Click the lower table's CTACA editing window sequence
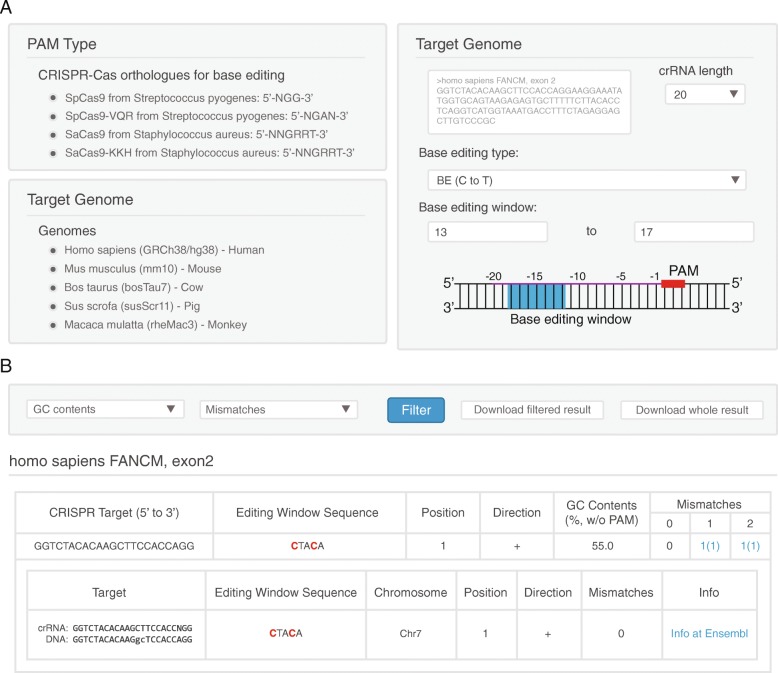Viewport: 778px width, 673px height. tap(285, 633)
